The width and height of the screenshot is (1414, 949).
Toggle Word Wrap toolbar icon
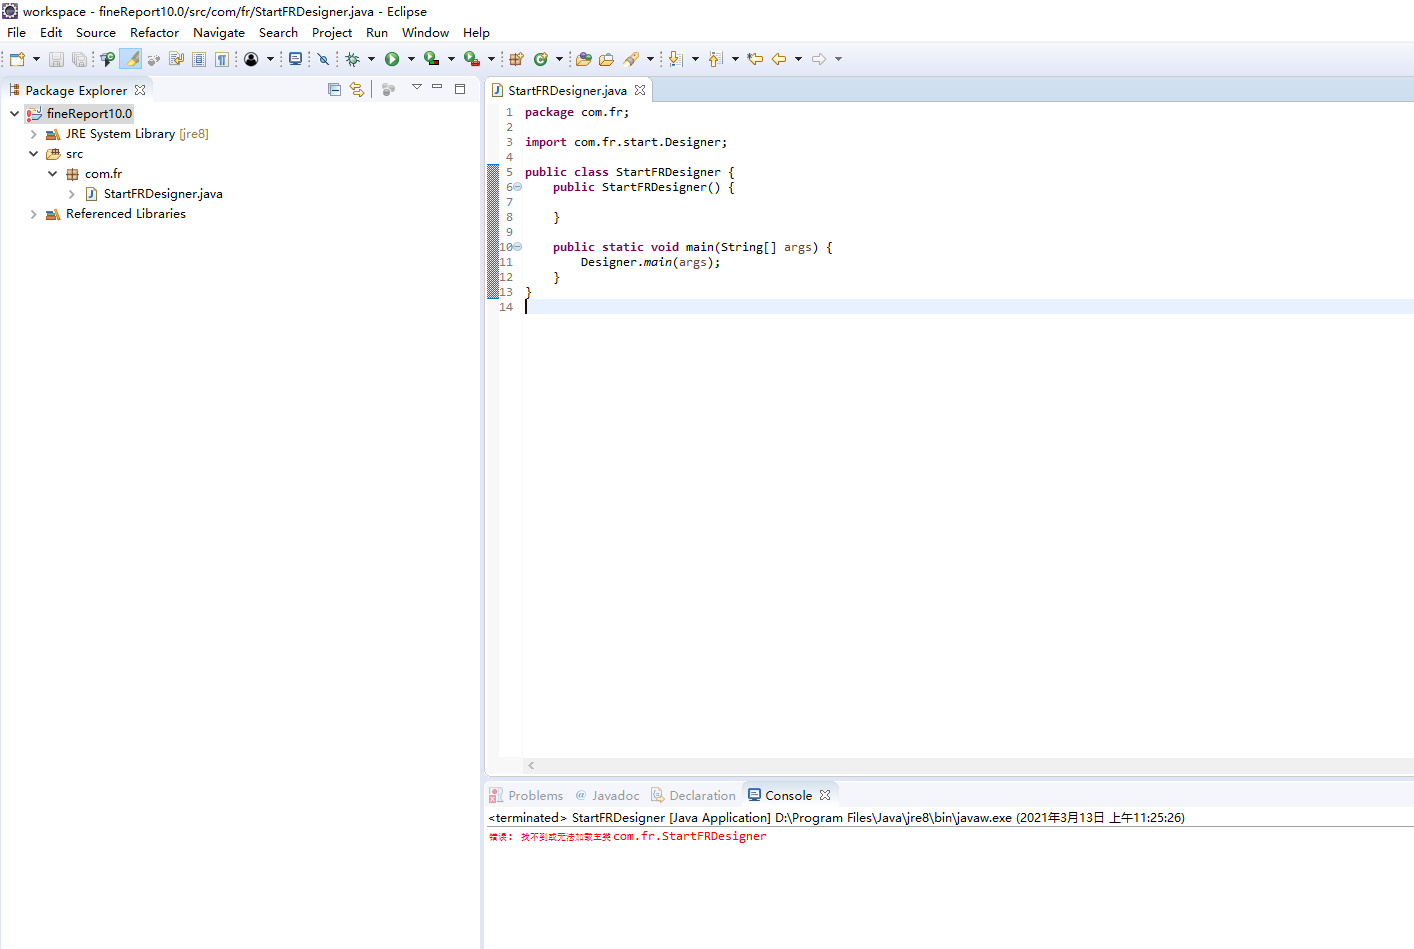177,59
